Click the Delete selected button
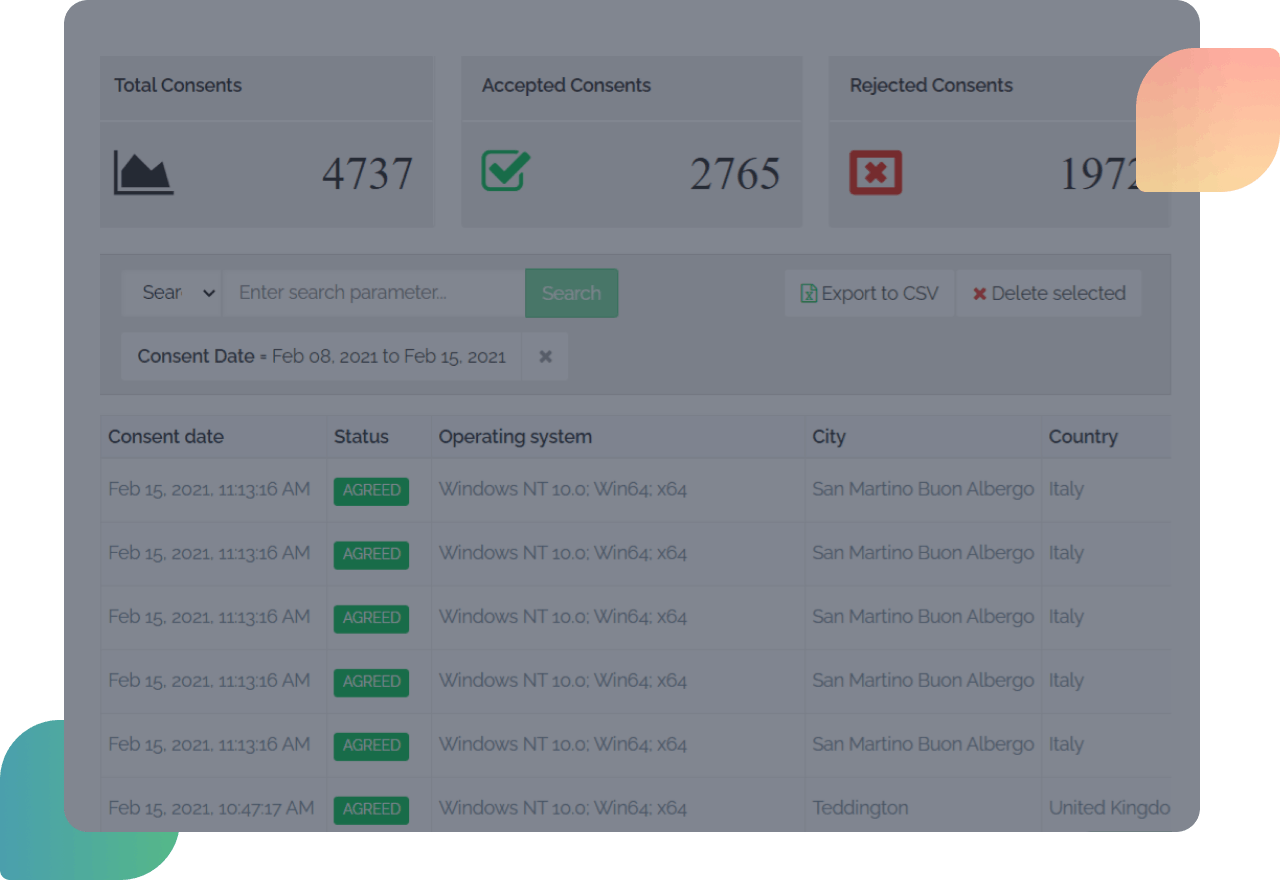This screenshot has height=880, width=1280. click(1049, 293)
